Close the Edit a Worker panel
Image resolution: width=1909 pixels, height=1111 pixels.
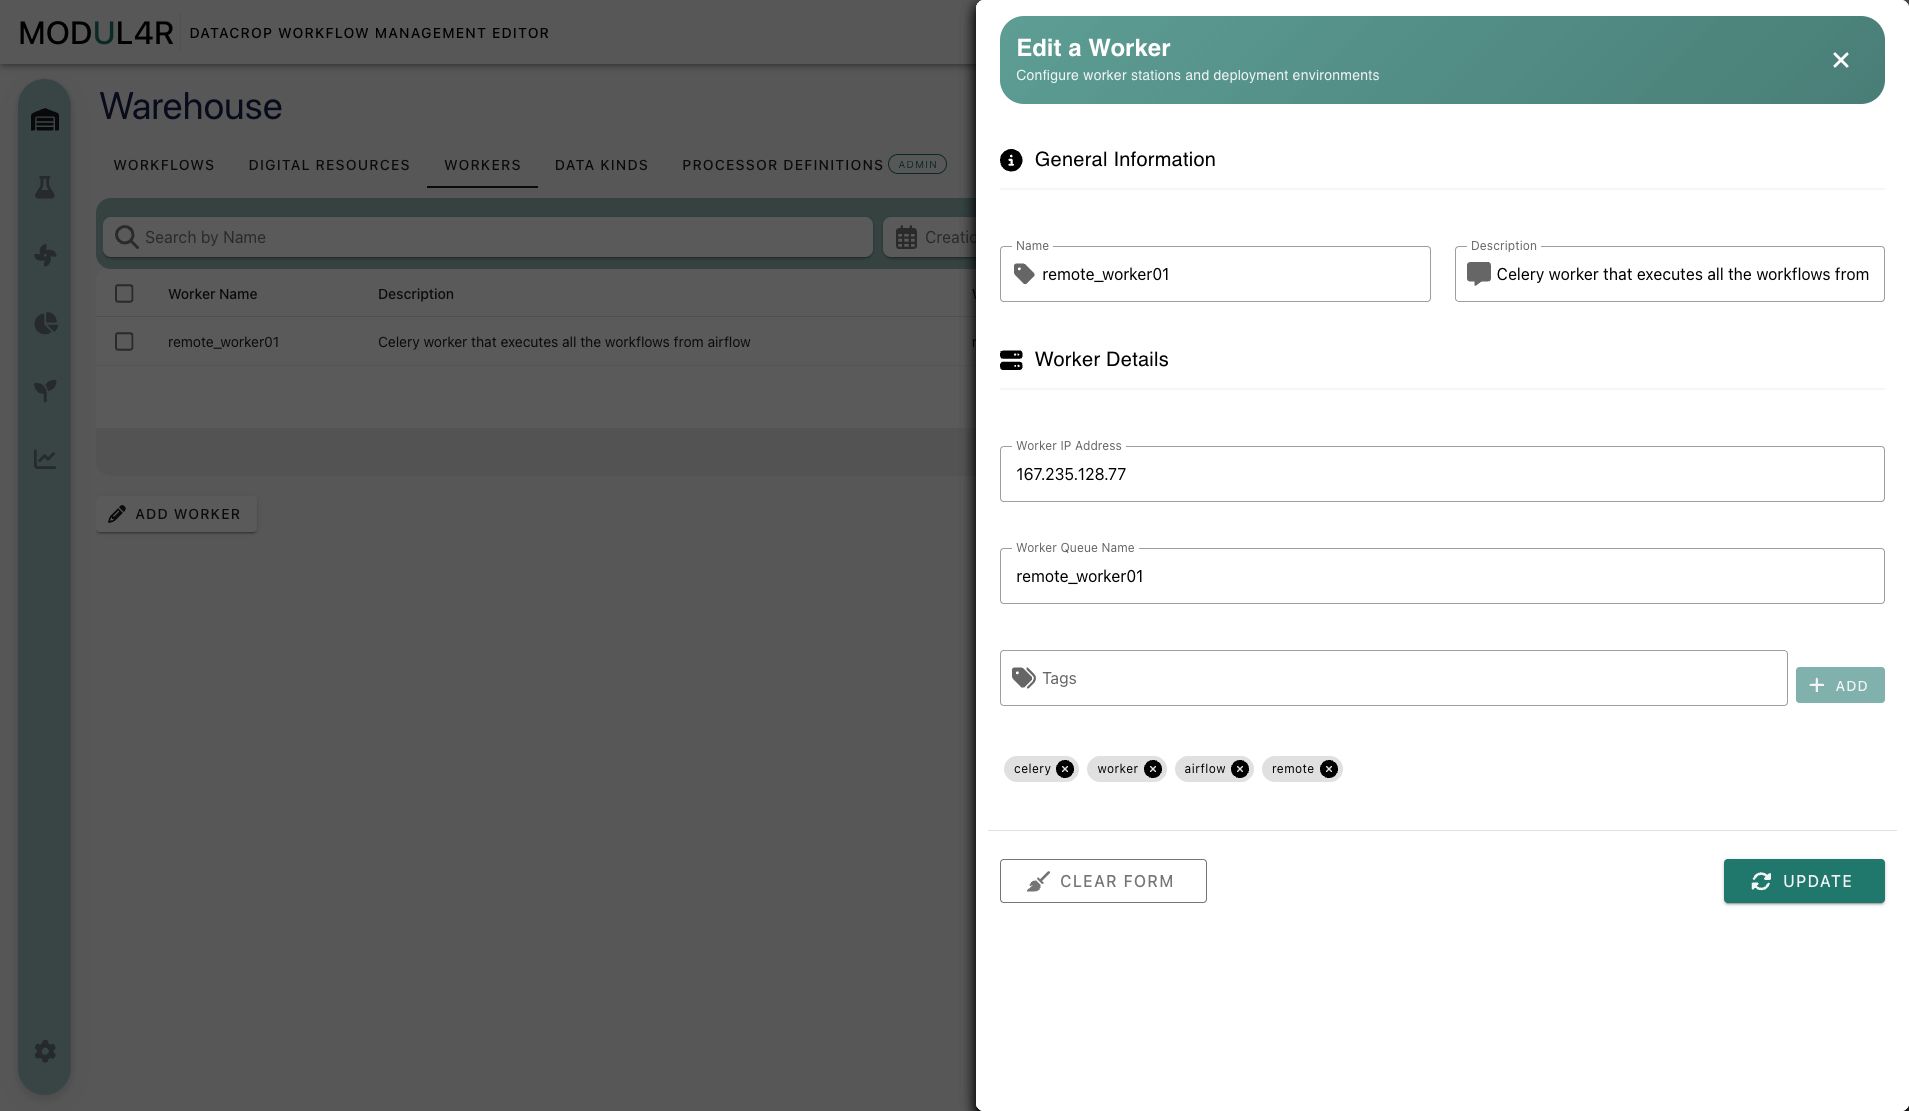[x=1841, y=60]
